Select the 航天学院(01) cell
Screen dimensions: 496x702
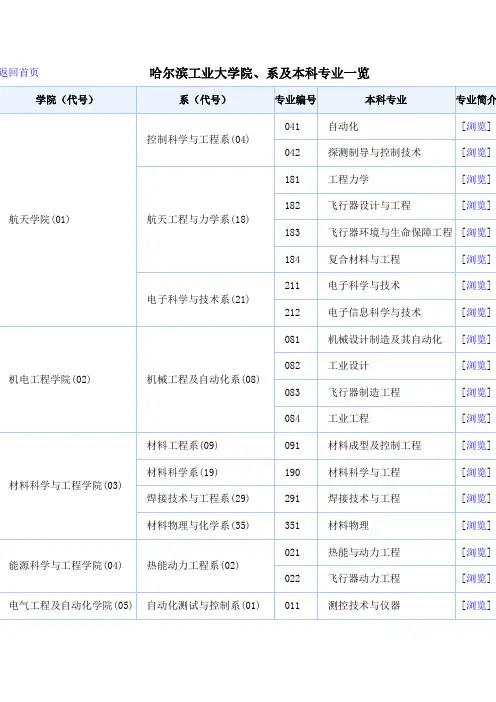click(x=68, y=220)
